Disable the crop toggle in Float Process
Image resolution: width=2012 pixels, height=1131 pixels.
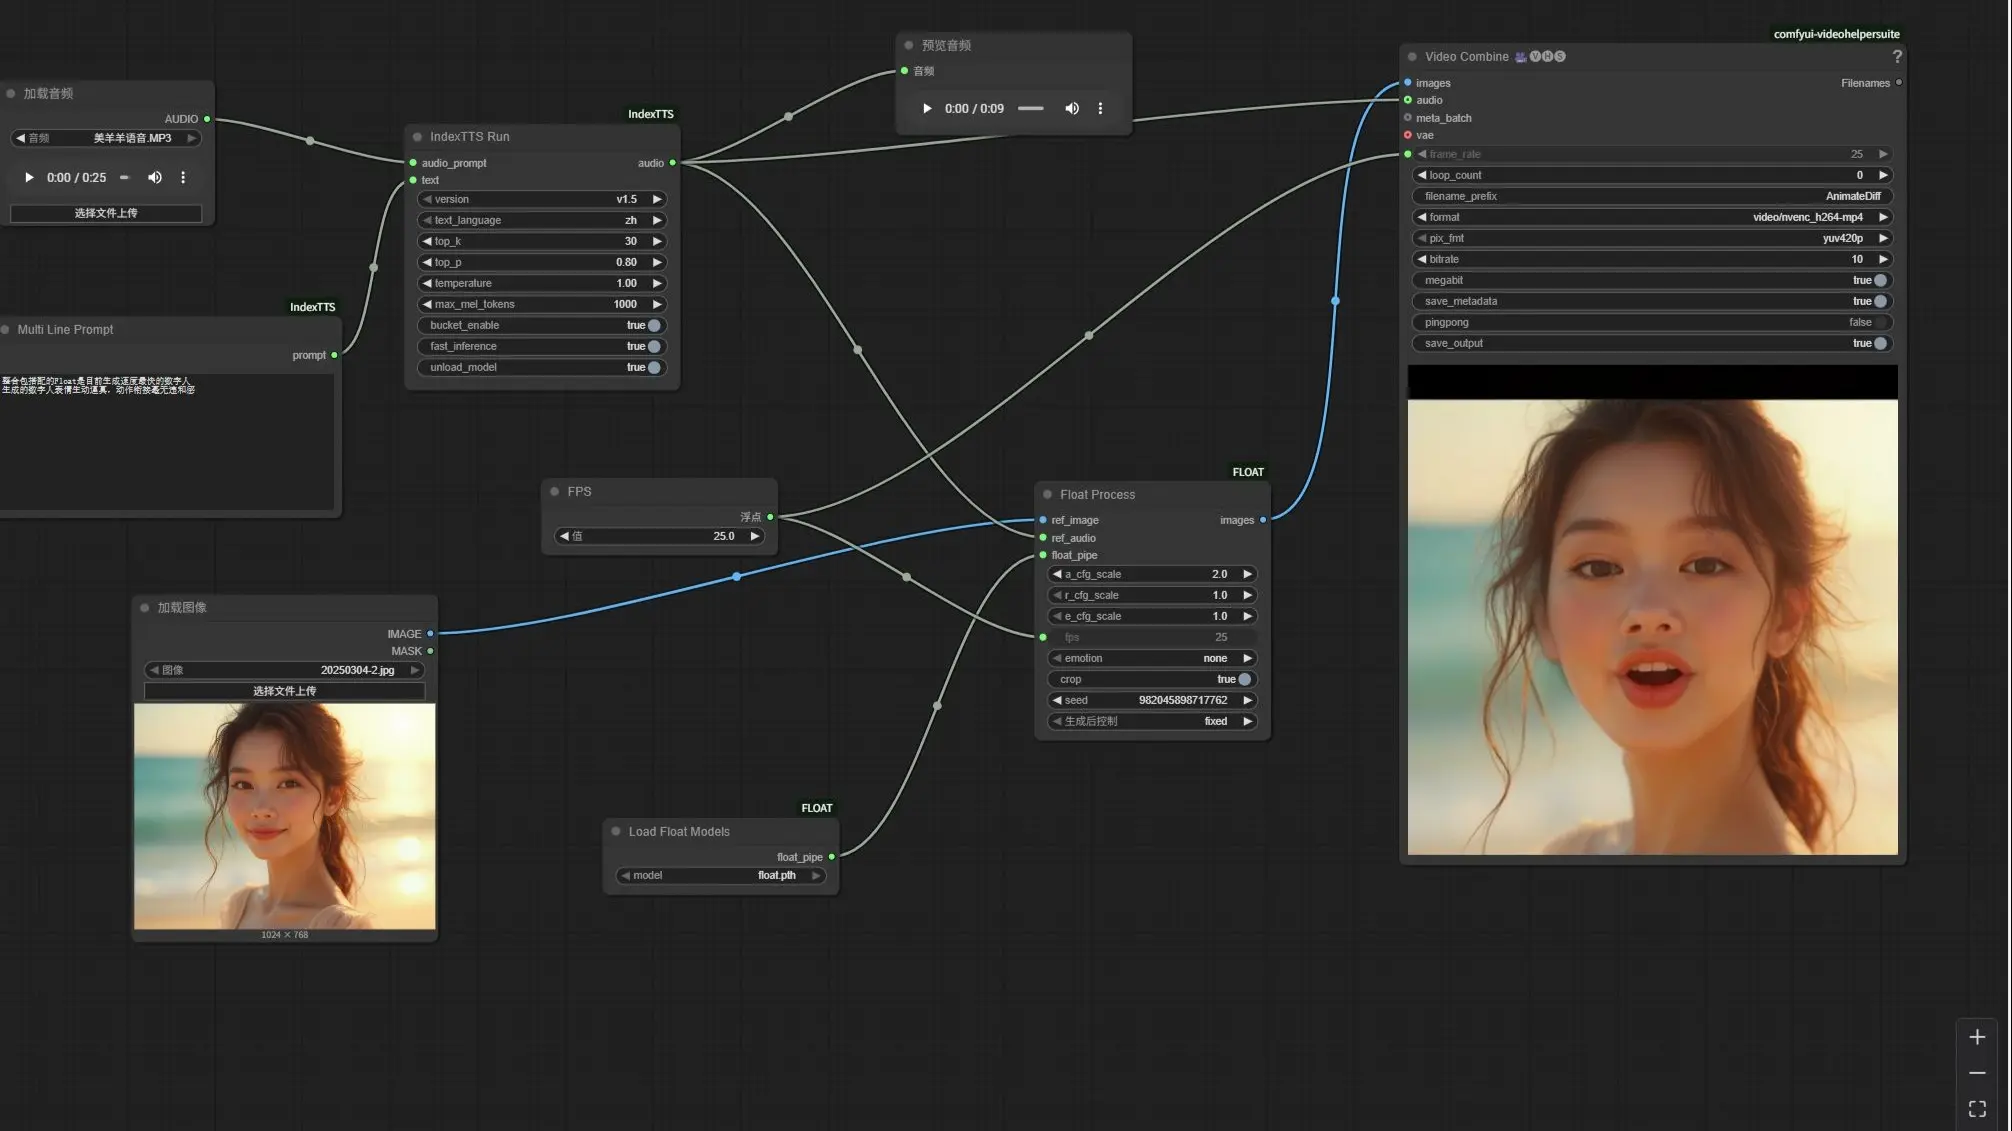pyautogui.click(x=1243, y=680)
